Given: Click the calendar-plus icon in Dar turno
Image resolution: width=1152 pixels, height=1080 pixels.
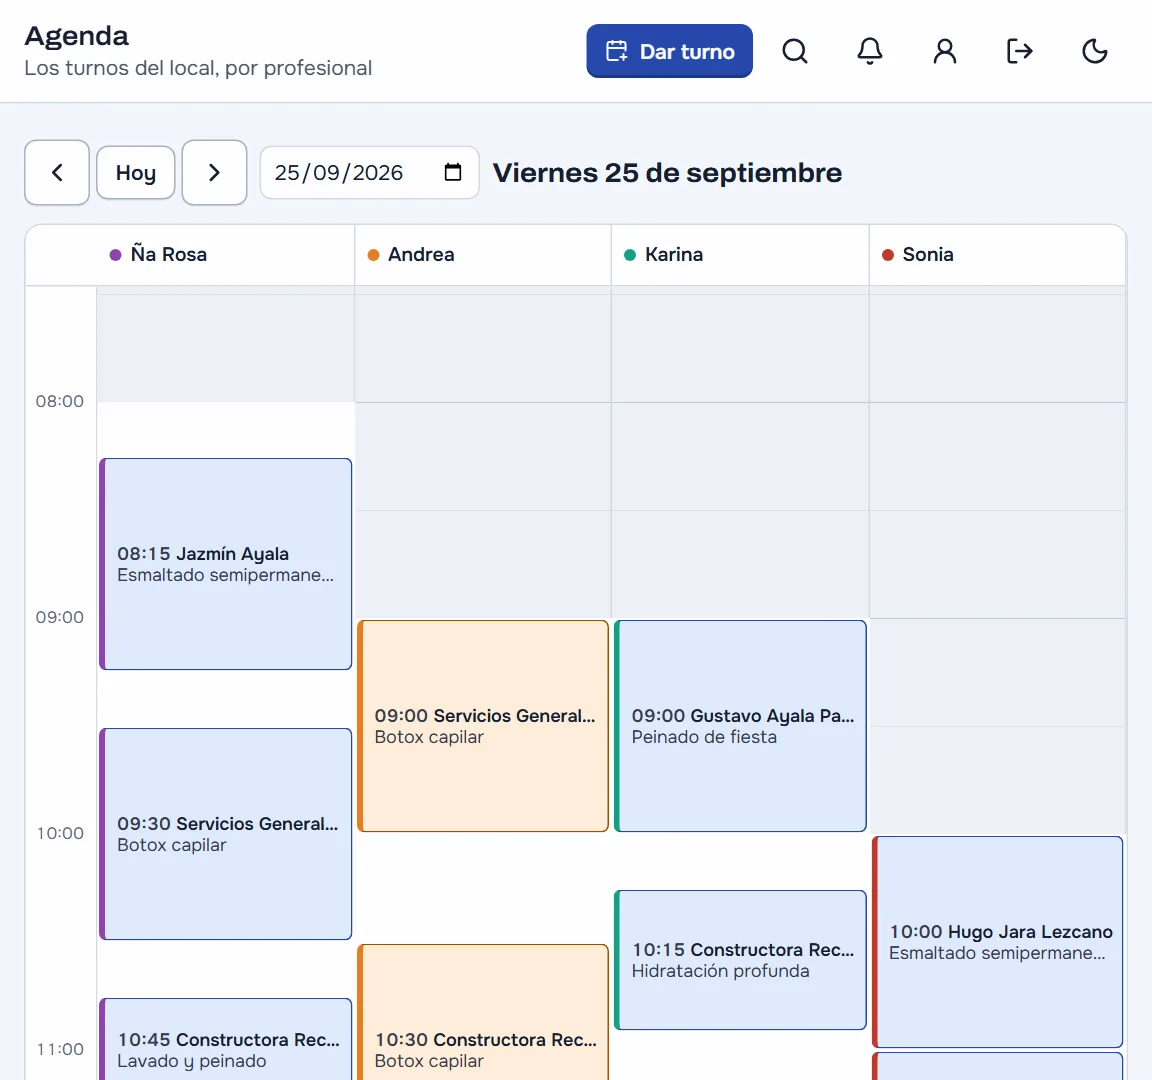Looking at the screenshot, I should 616,51.
